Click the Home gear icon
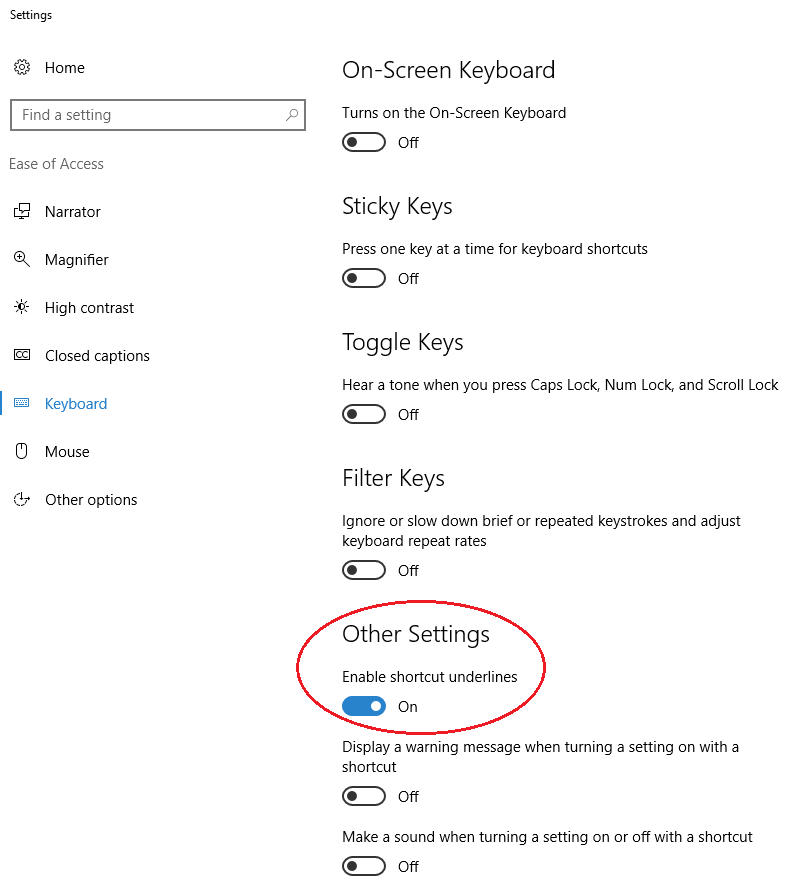The image size is (792, 890). [x=21, y=68]
